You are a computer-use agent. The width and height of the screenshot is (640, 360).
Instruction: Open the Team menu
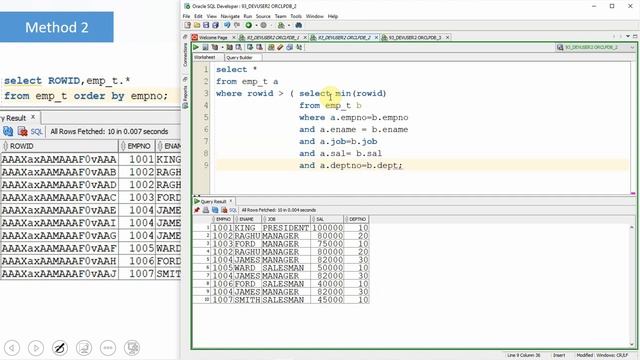pos(280,16)
